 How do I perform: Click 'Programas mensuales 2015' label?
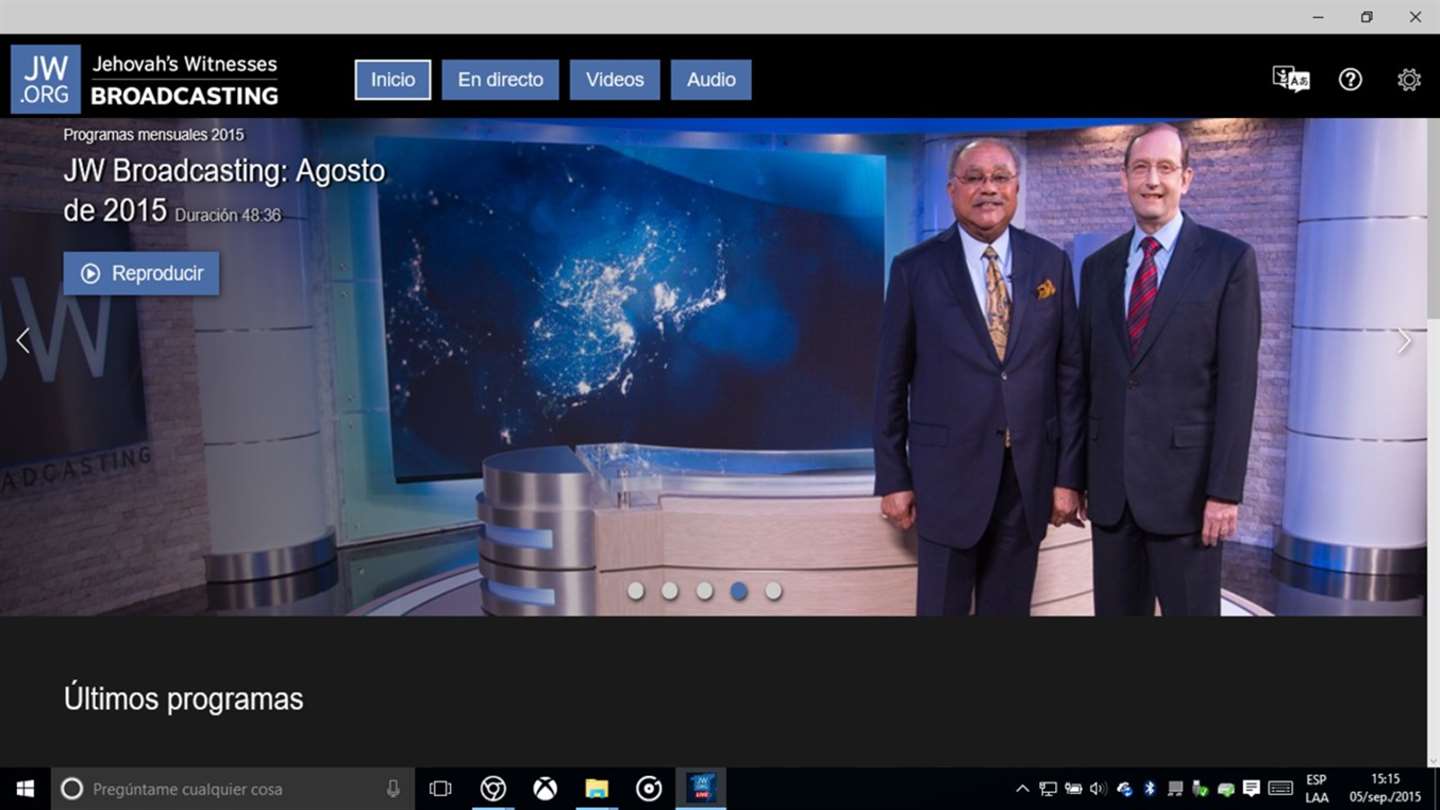153,134
